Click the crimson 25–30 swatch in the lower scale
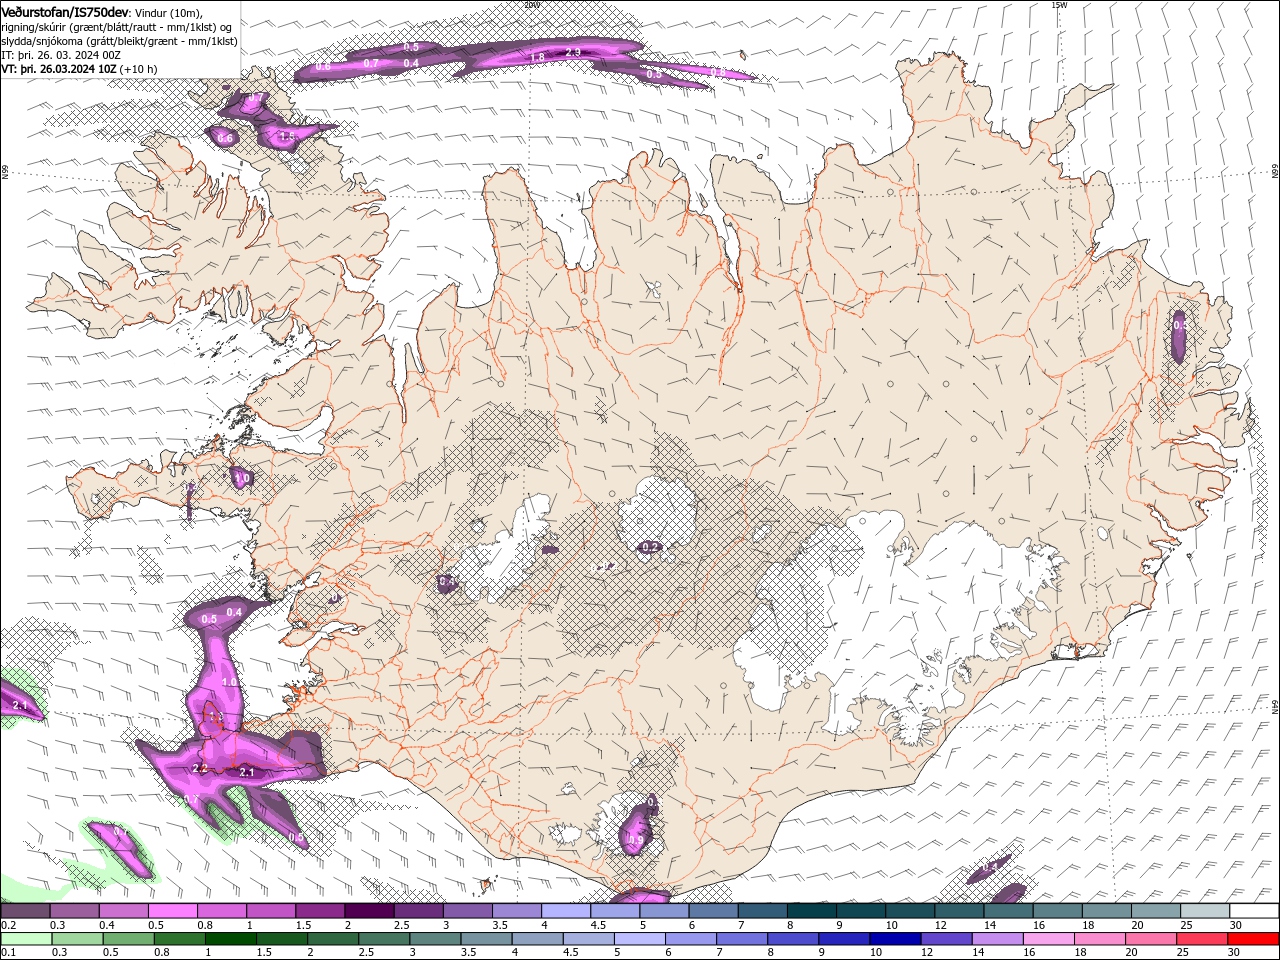The image size is (1280, 960). pyautogui.click(x=1200, y=939)
